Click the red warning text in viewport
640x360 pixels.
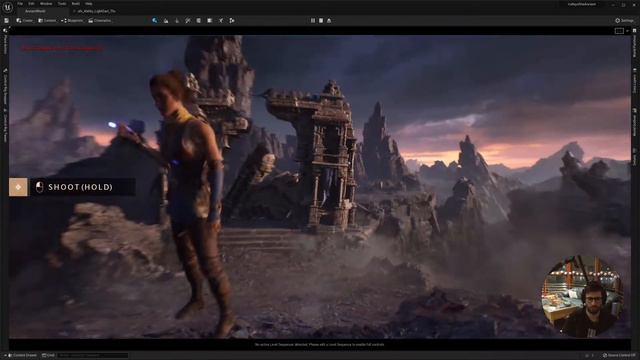pos(61,48)
